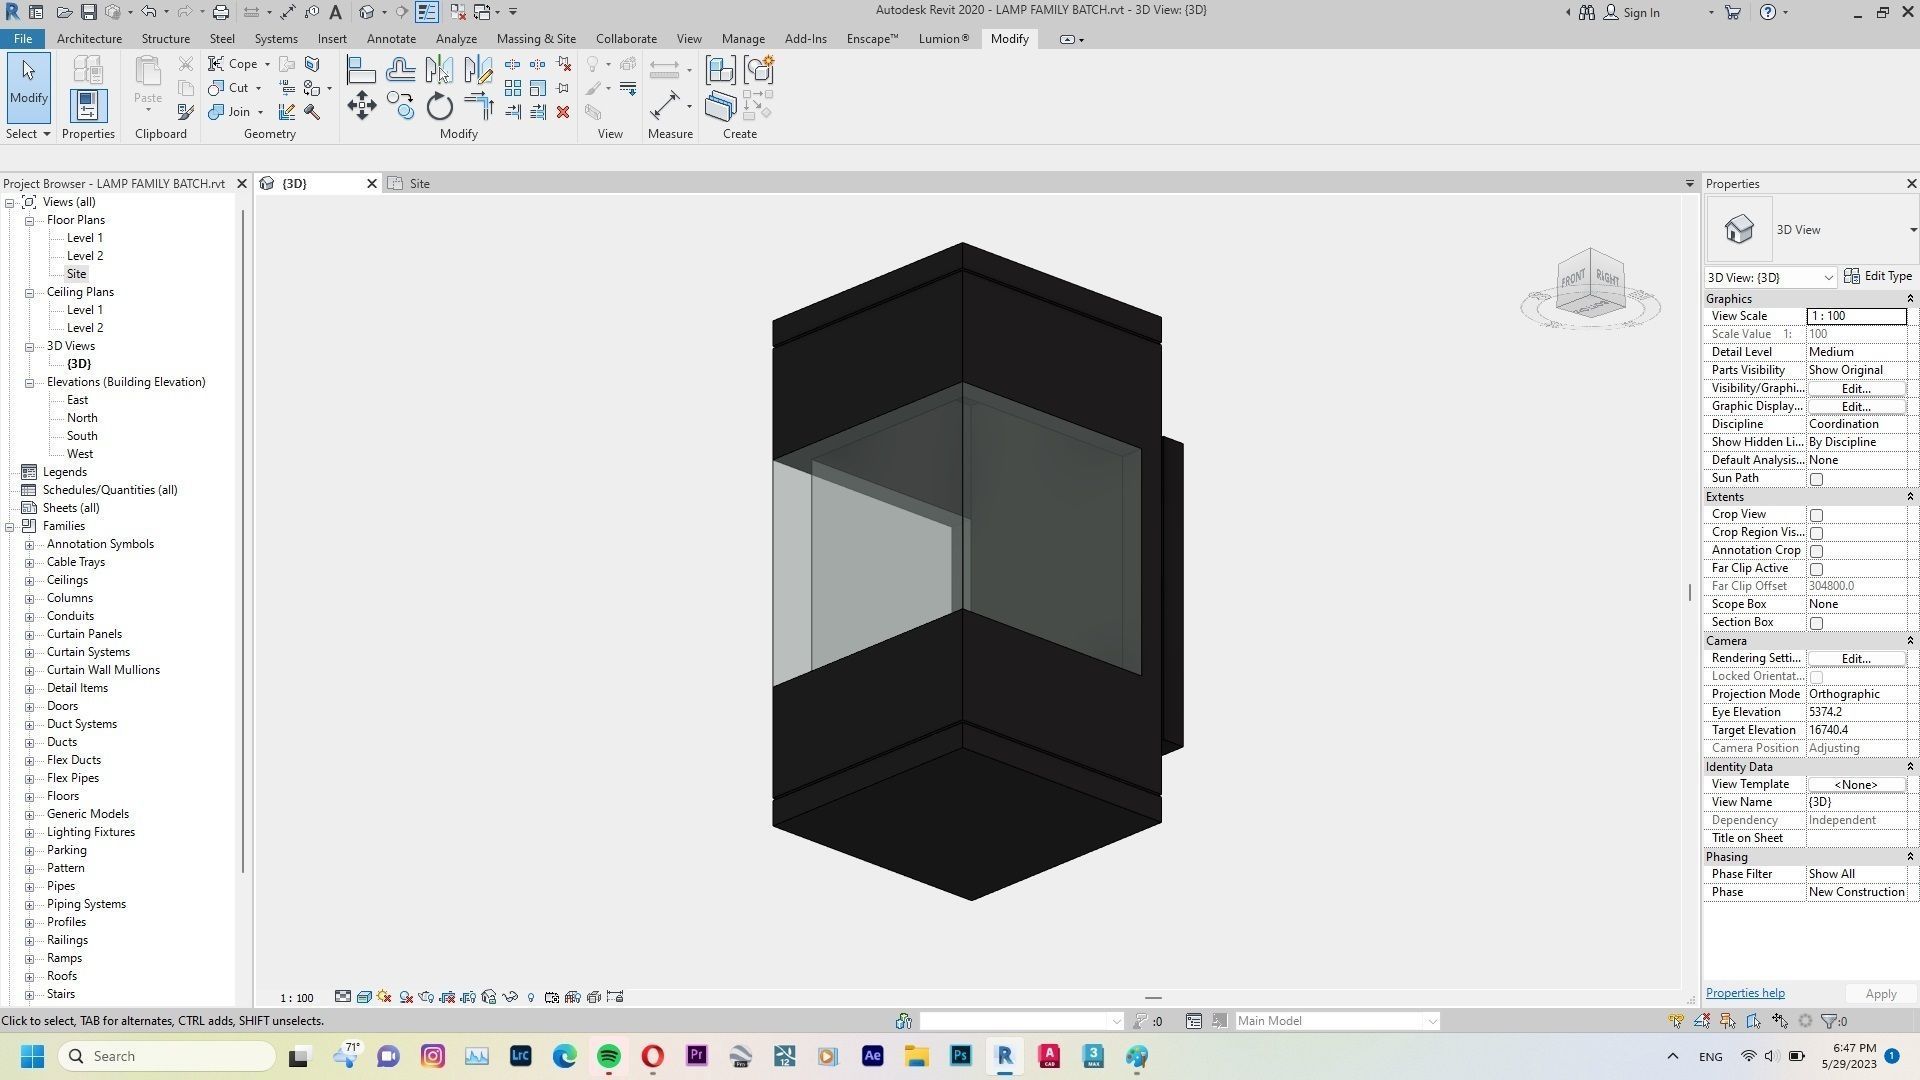Image resolution: width=1920 pixels, height=1080 pixels.
Task: Open the Select panel dropdown
Action: click(28, 134)
